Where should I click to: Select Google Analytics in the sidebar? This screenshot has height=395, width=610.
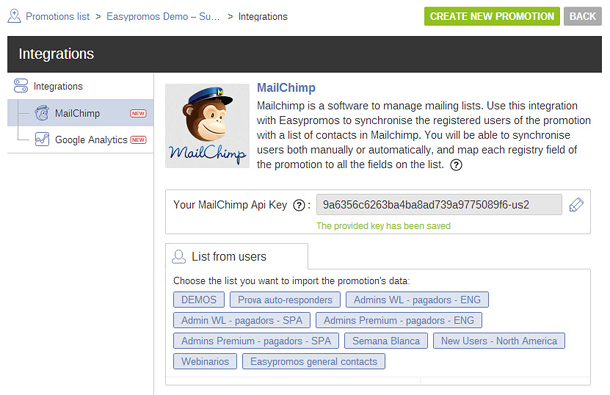coord(91,140)
